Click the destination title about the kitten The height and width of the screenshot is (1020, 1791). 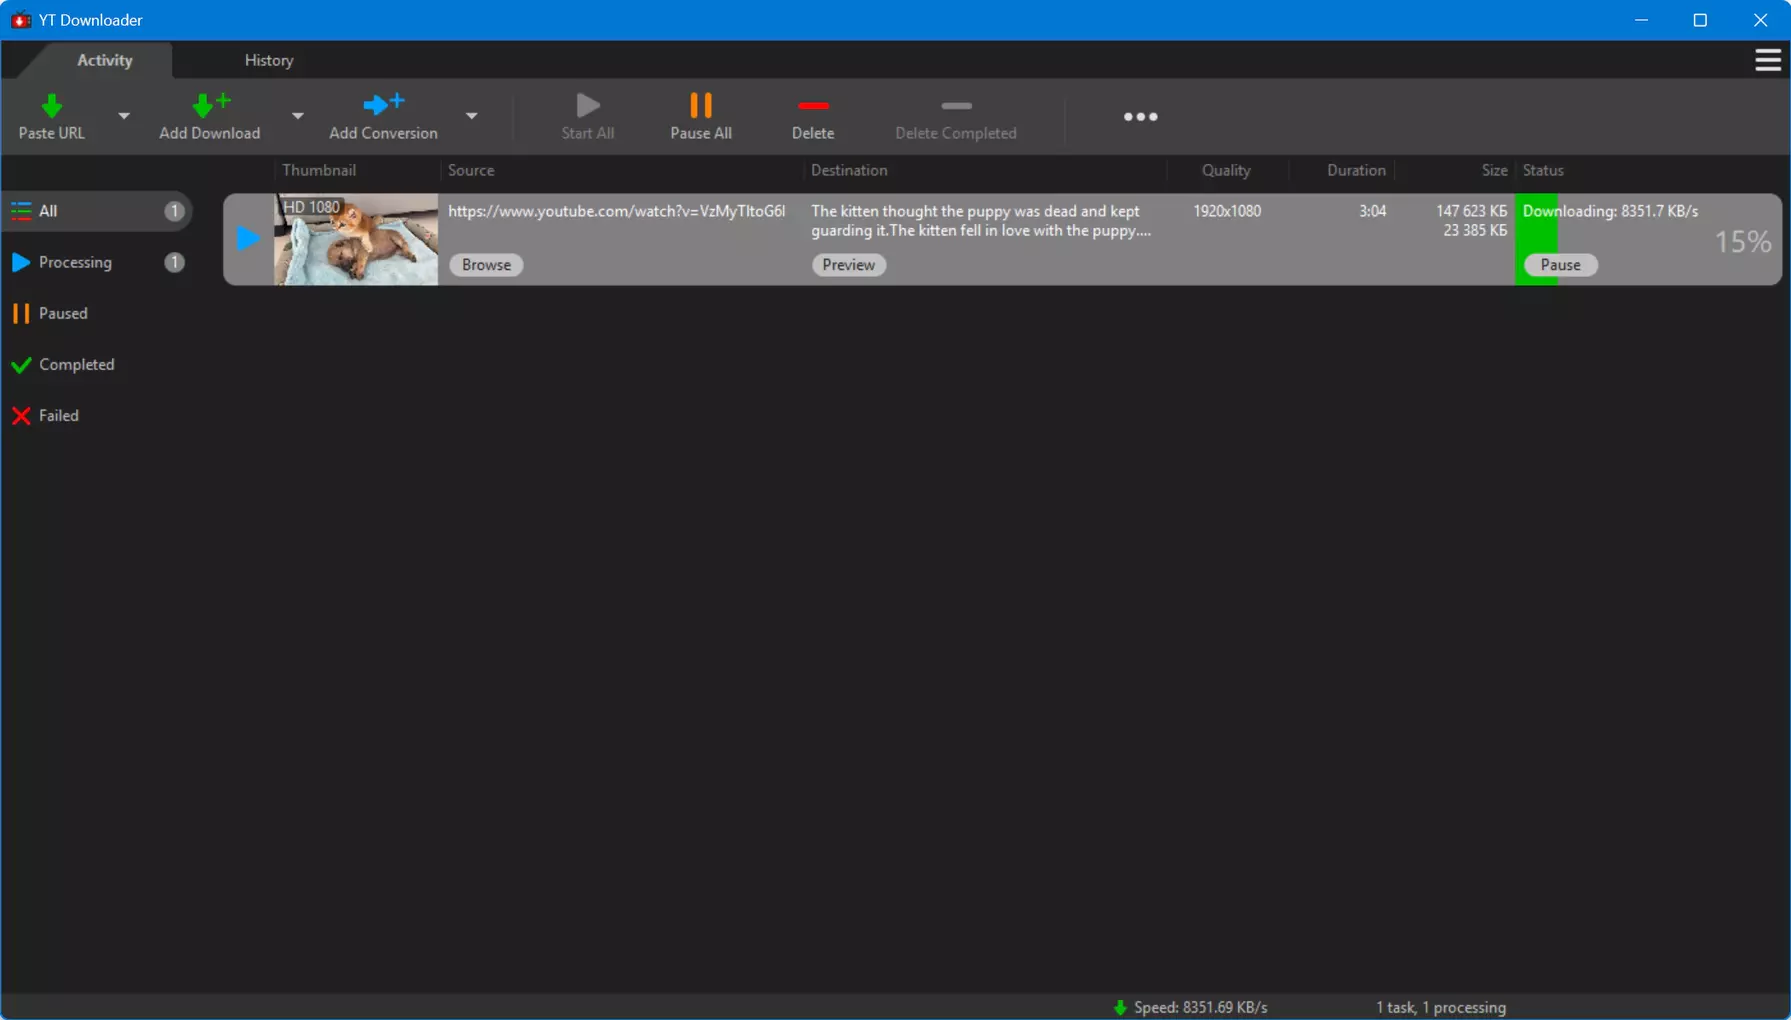[981, 221]
